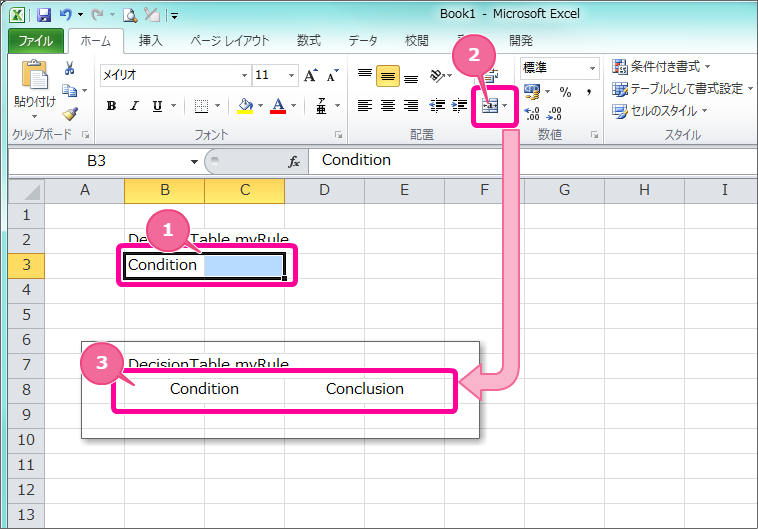This screenshot has width=758, height=529.
Task: Open the borders dropdown arrow
Action: coord(218,106)
